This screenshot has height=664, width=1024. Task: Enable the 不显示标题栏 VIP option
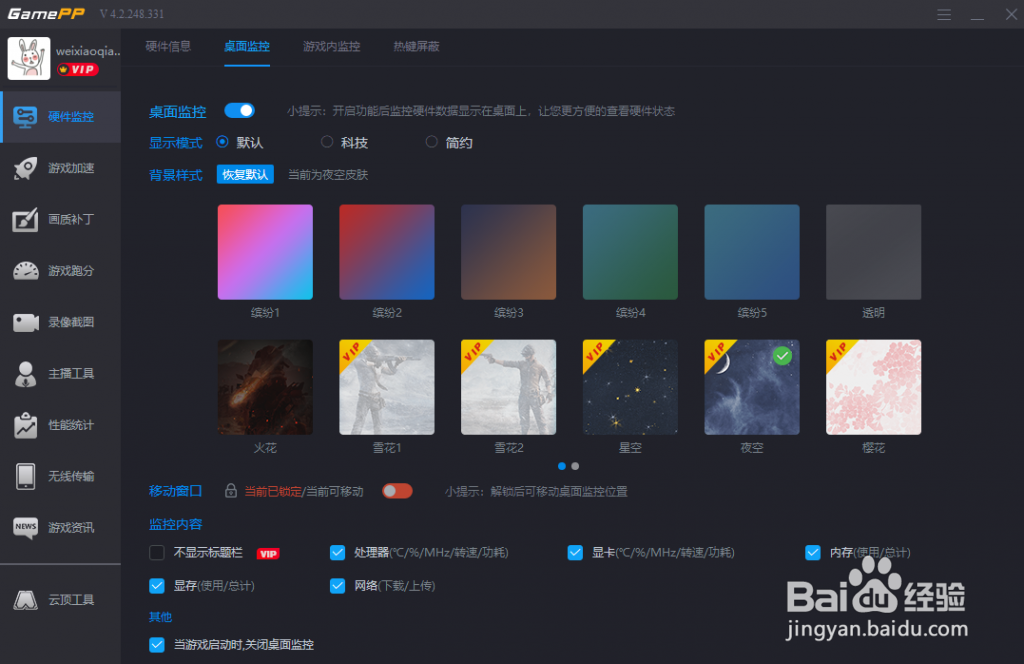[x=157, y=552]
